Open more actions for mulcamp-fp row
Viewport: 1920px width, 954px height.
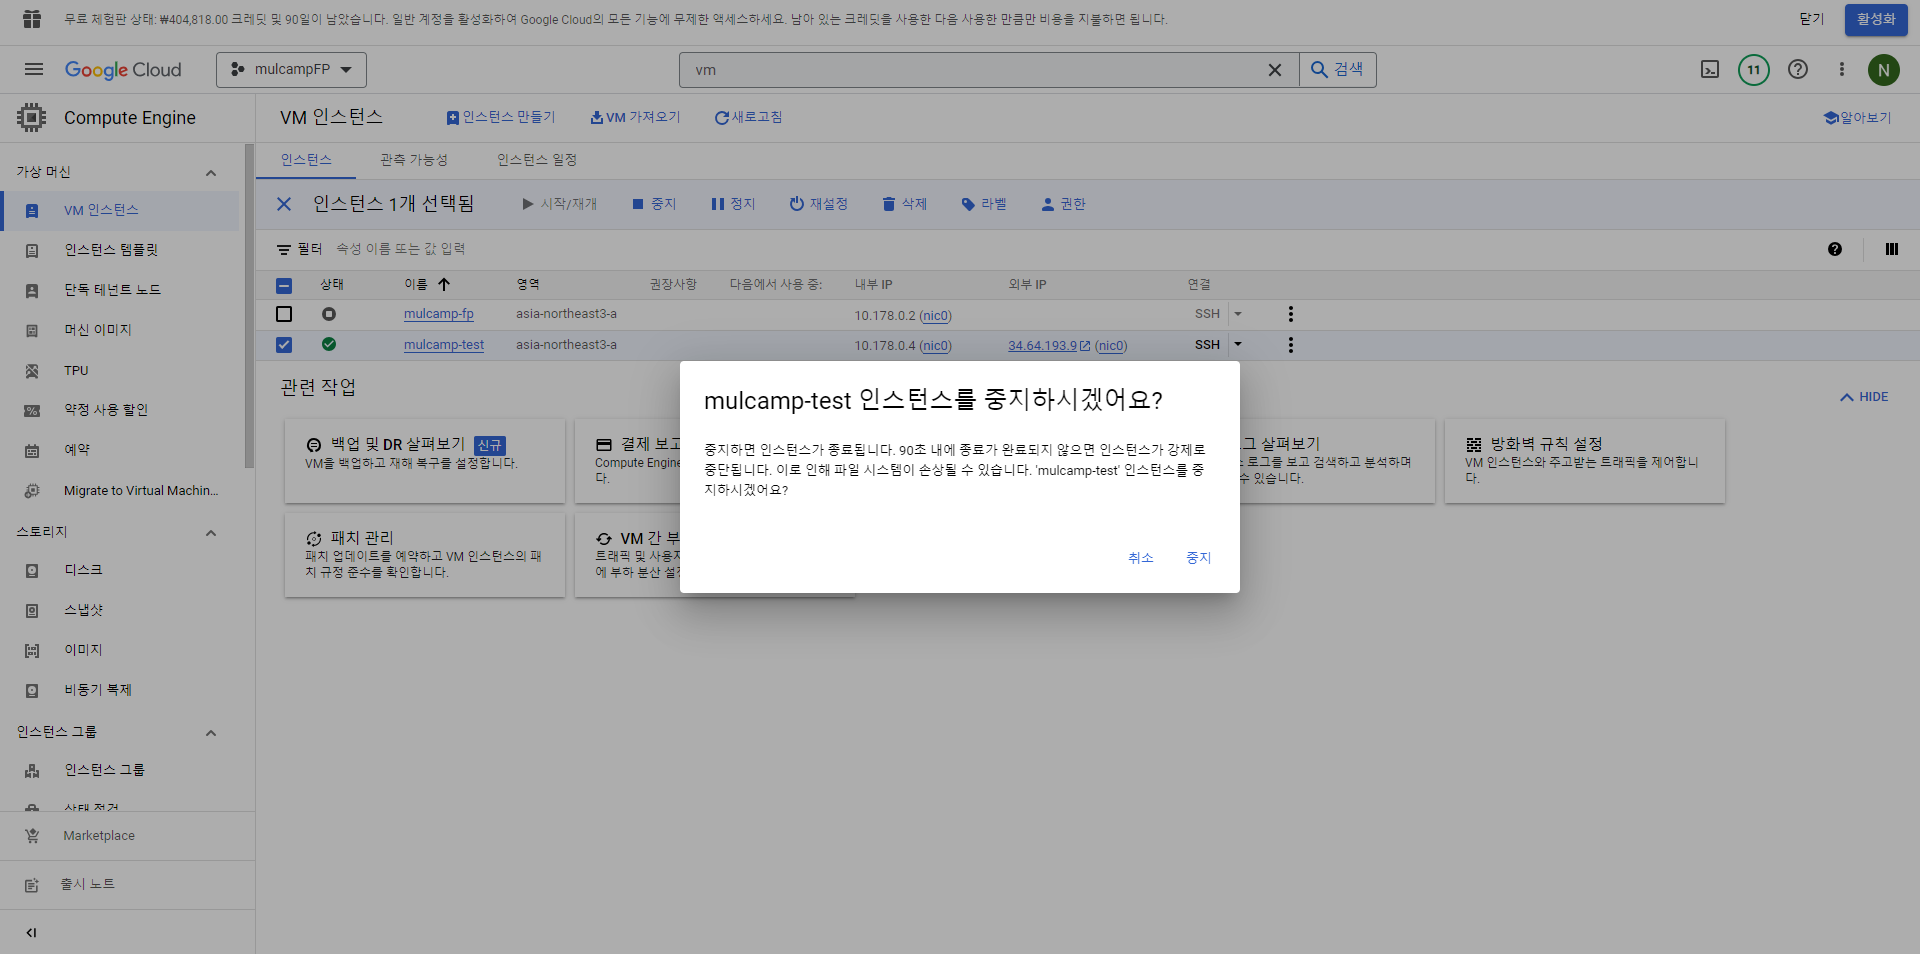coord(1291,314)
